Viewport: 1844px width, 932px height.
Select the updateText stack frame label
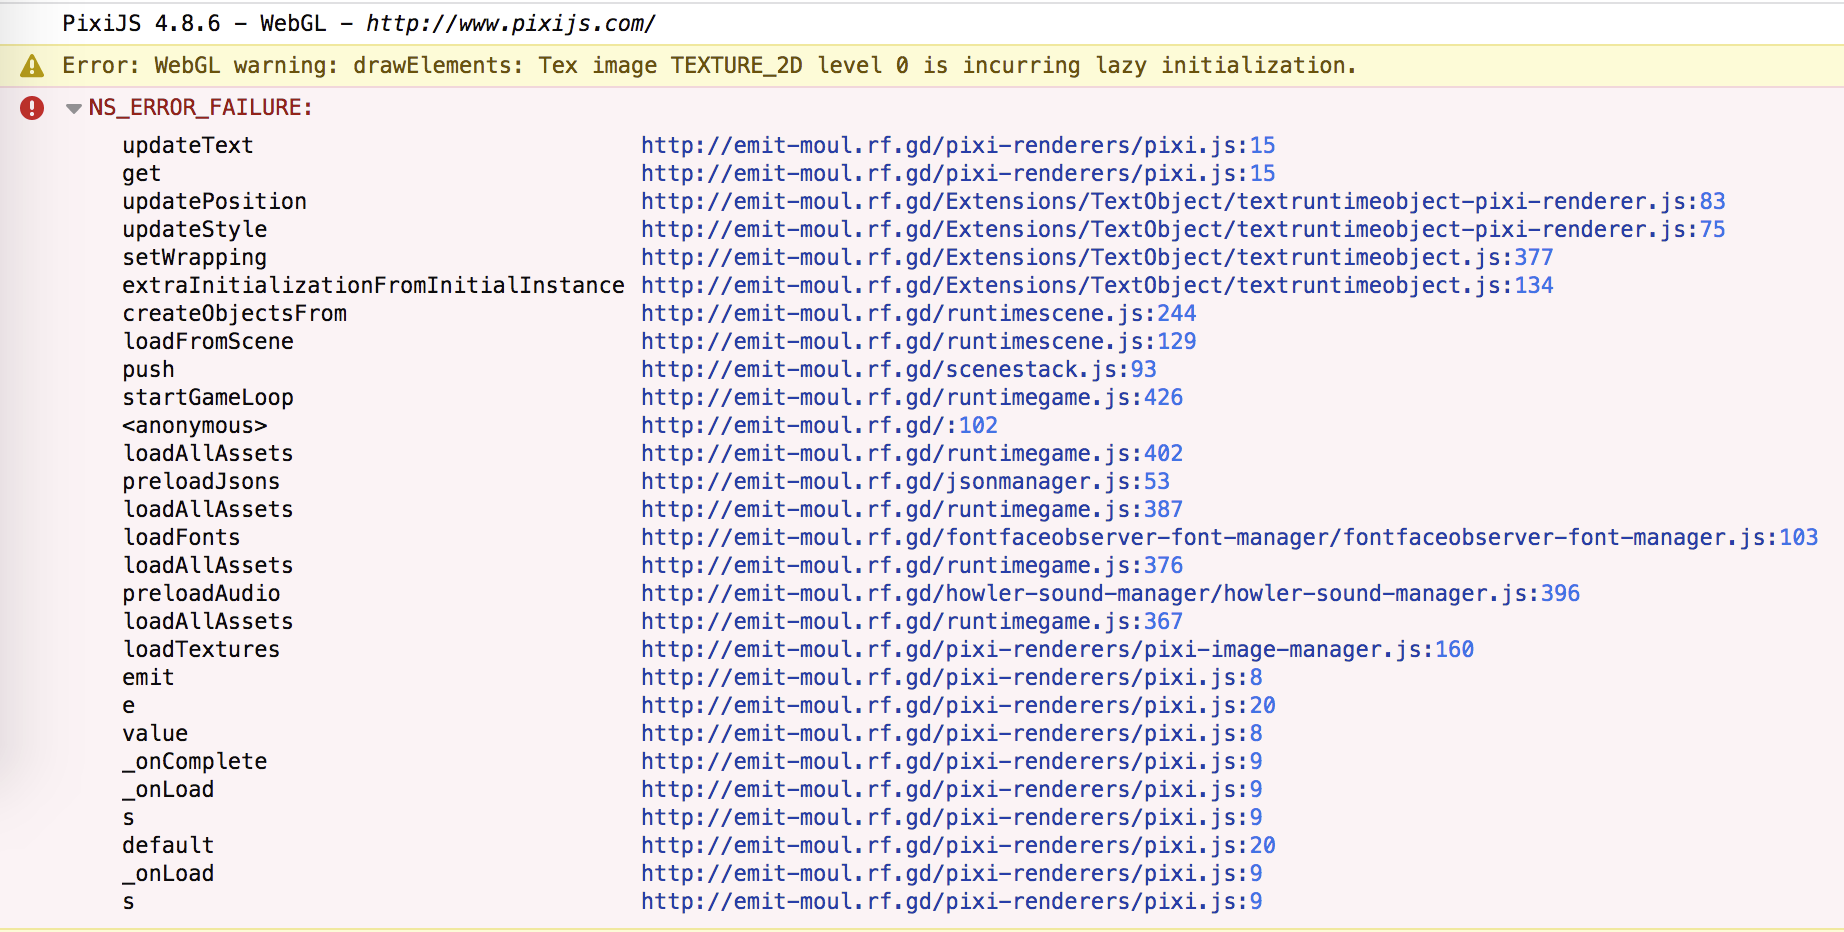[x=187, y=145]
